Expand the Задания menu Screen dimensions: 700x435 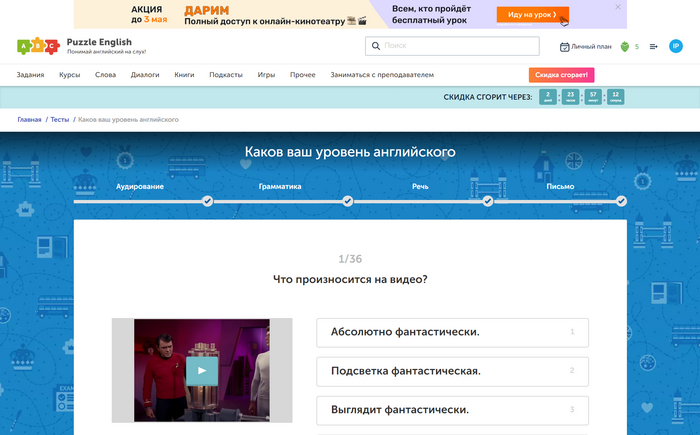tap(30, 75)
